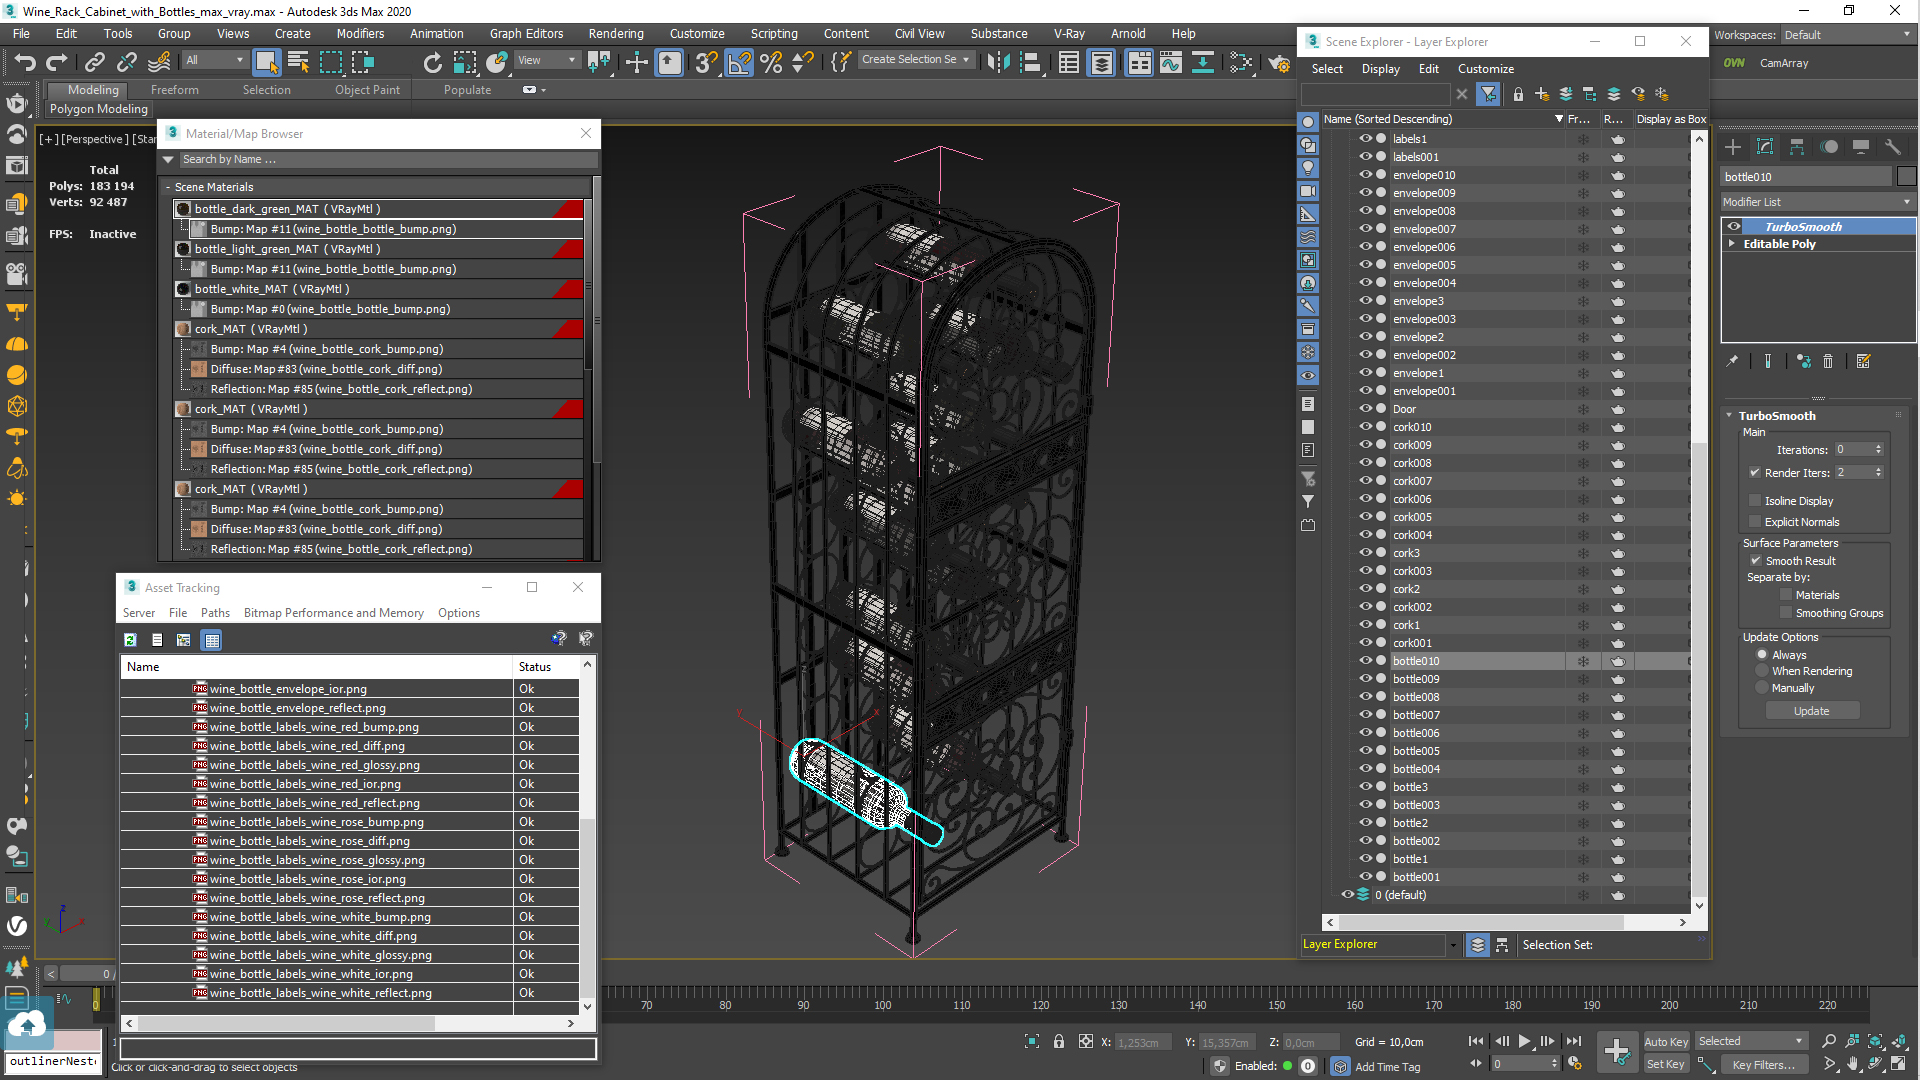
Task: Open the Create Selection Set dropdown
Action: point(915,60)
